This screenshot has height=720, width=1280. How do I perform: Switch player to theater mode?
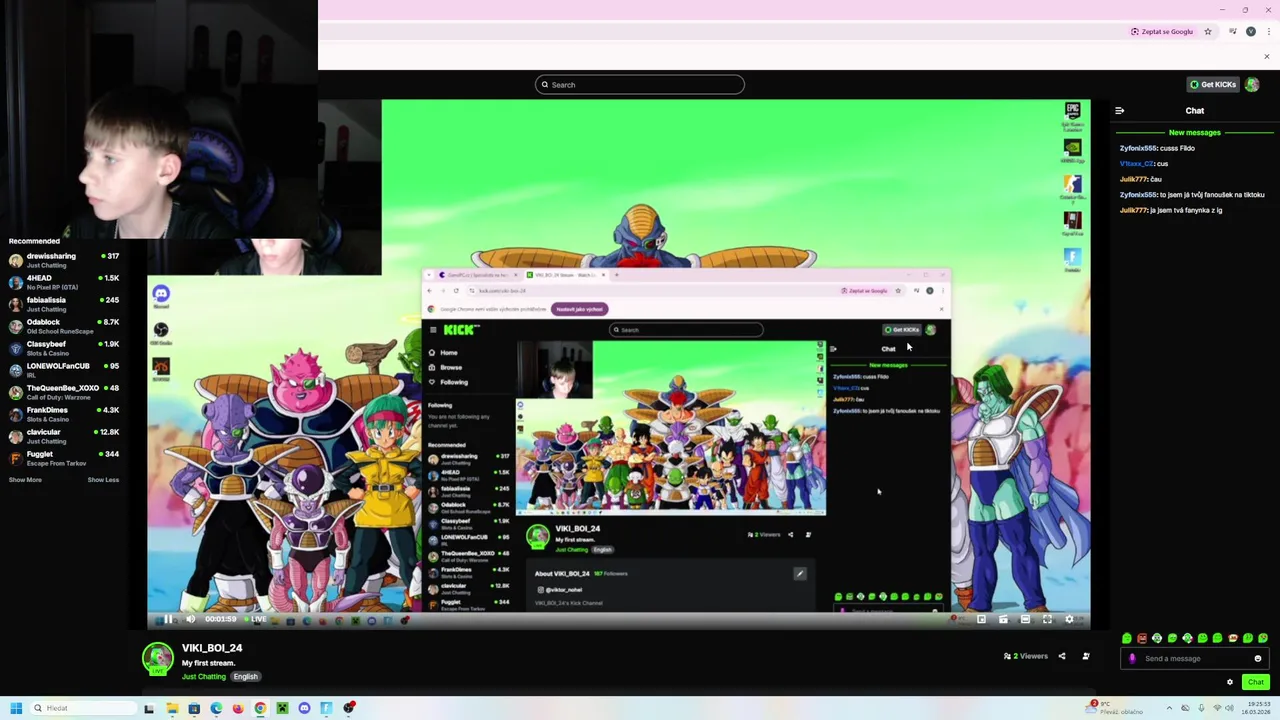point(1025,619)
